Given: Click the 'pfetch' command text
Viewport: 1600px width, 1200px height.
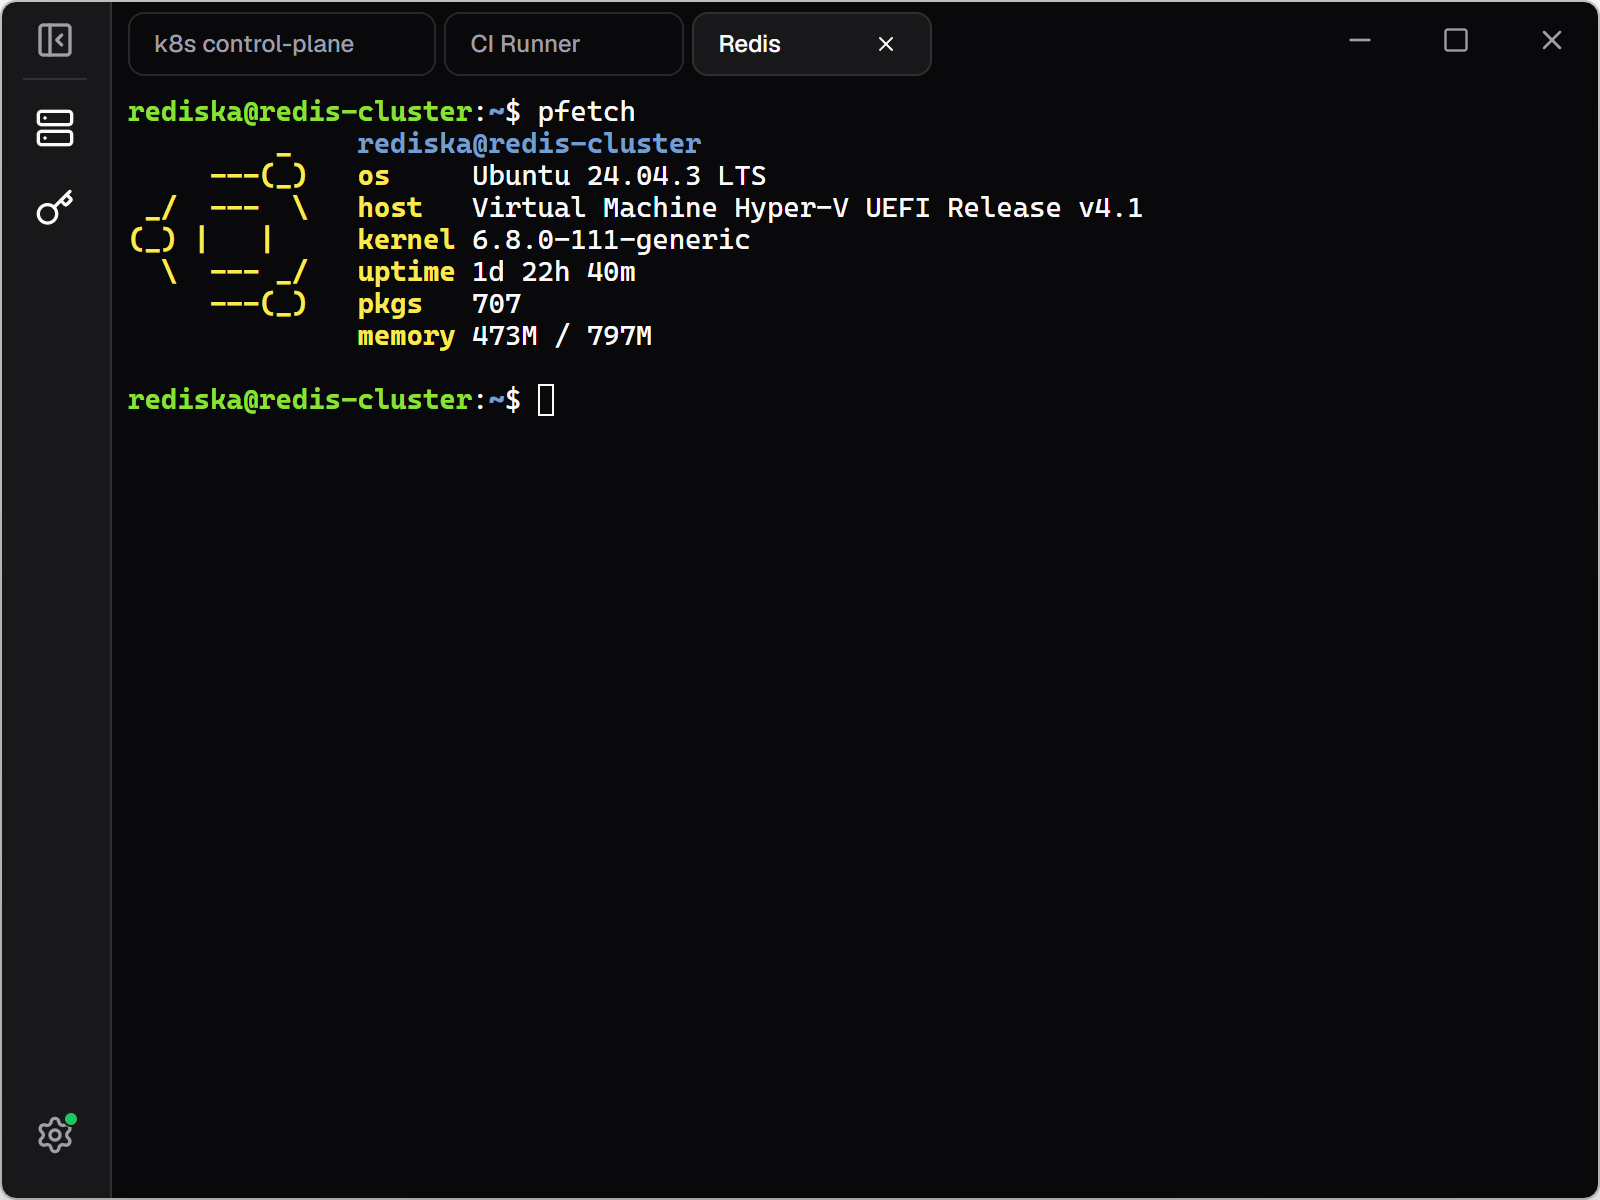Looking at the screenshot, I should [x=587, y=112].
